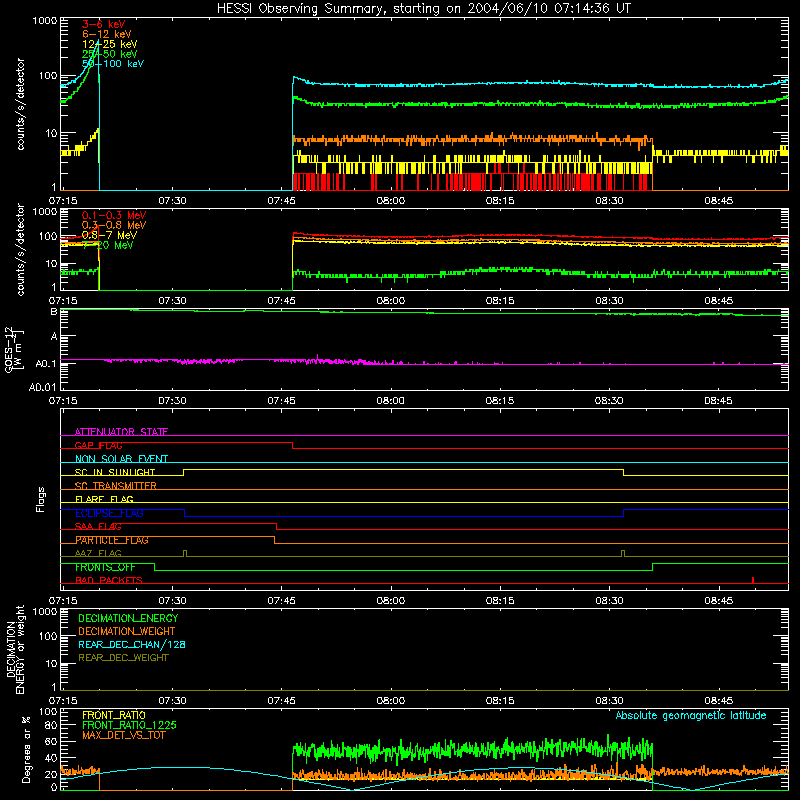Select the '25-50 keV' legend label
Screen dimensions: 800x800
tap(109, 54)
